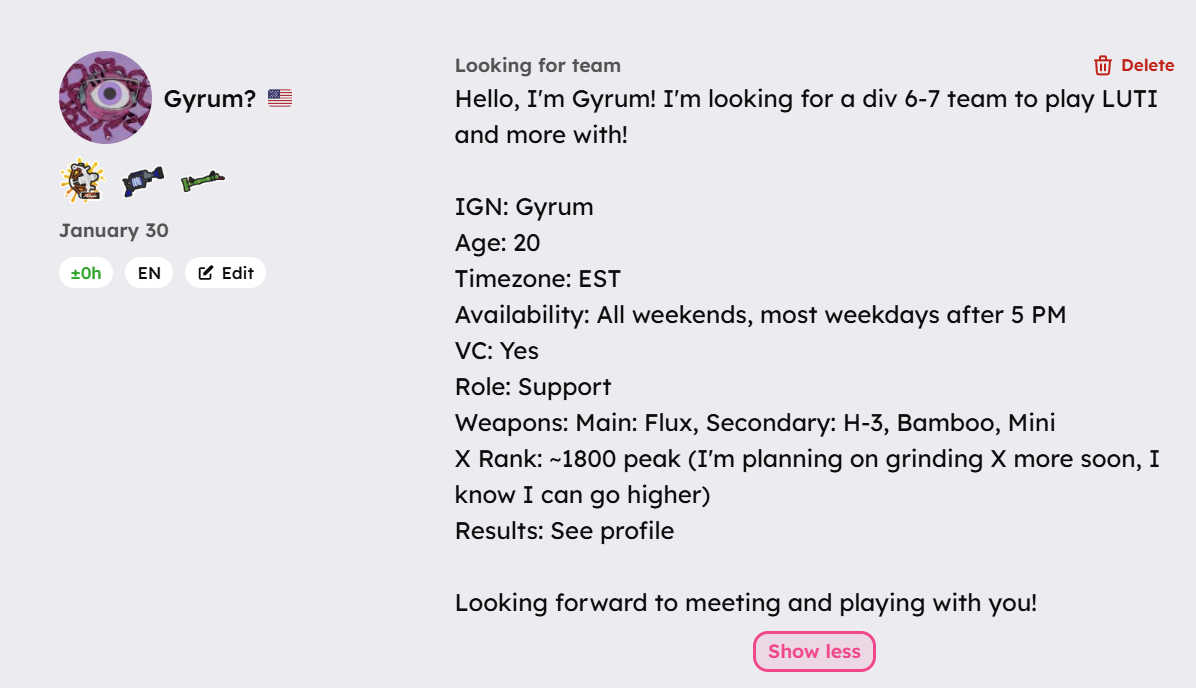Open the Gyrum? username link
Image resolution: width=1196 pixels, height=688 pixels.
[210, 98]
